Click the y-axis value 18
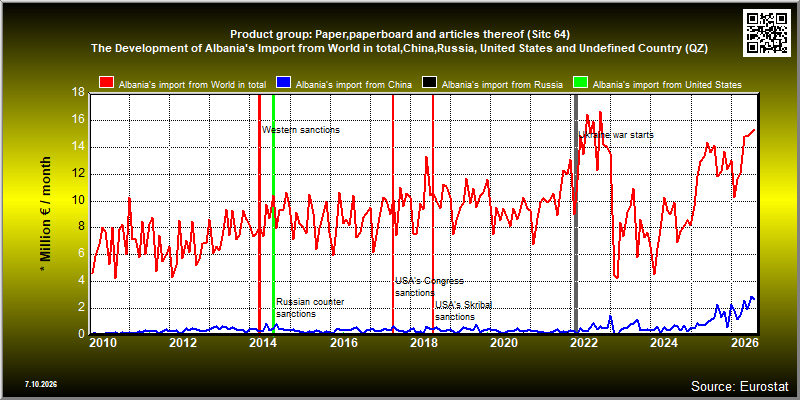 point(79,93)
